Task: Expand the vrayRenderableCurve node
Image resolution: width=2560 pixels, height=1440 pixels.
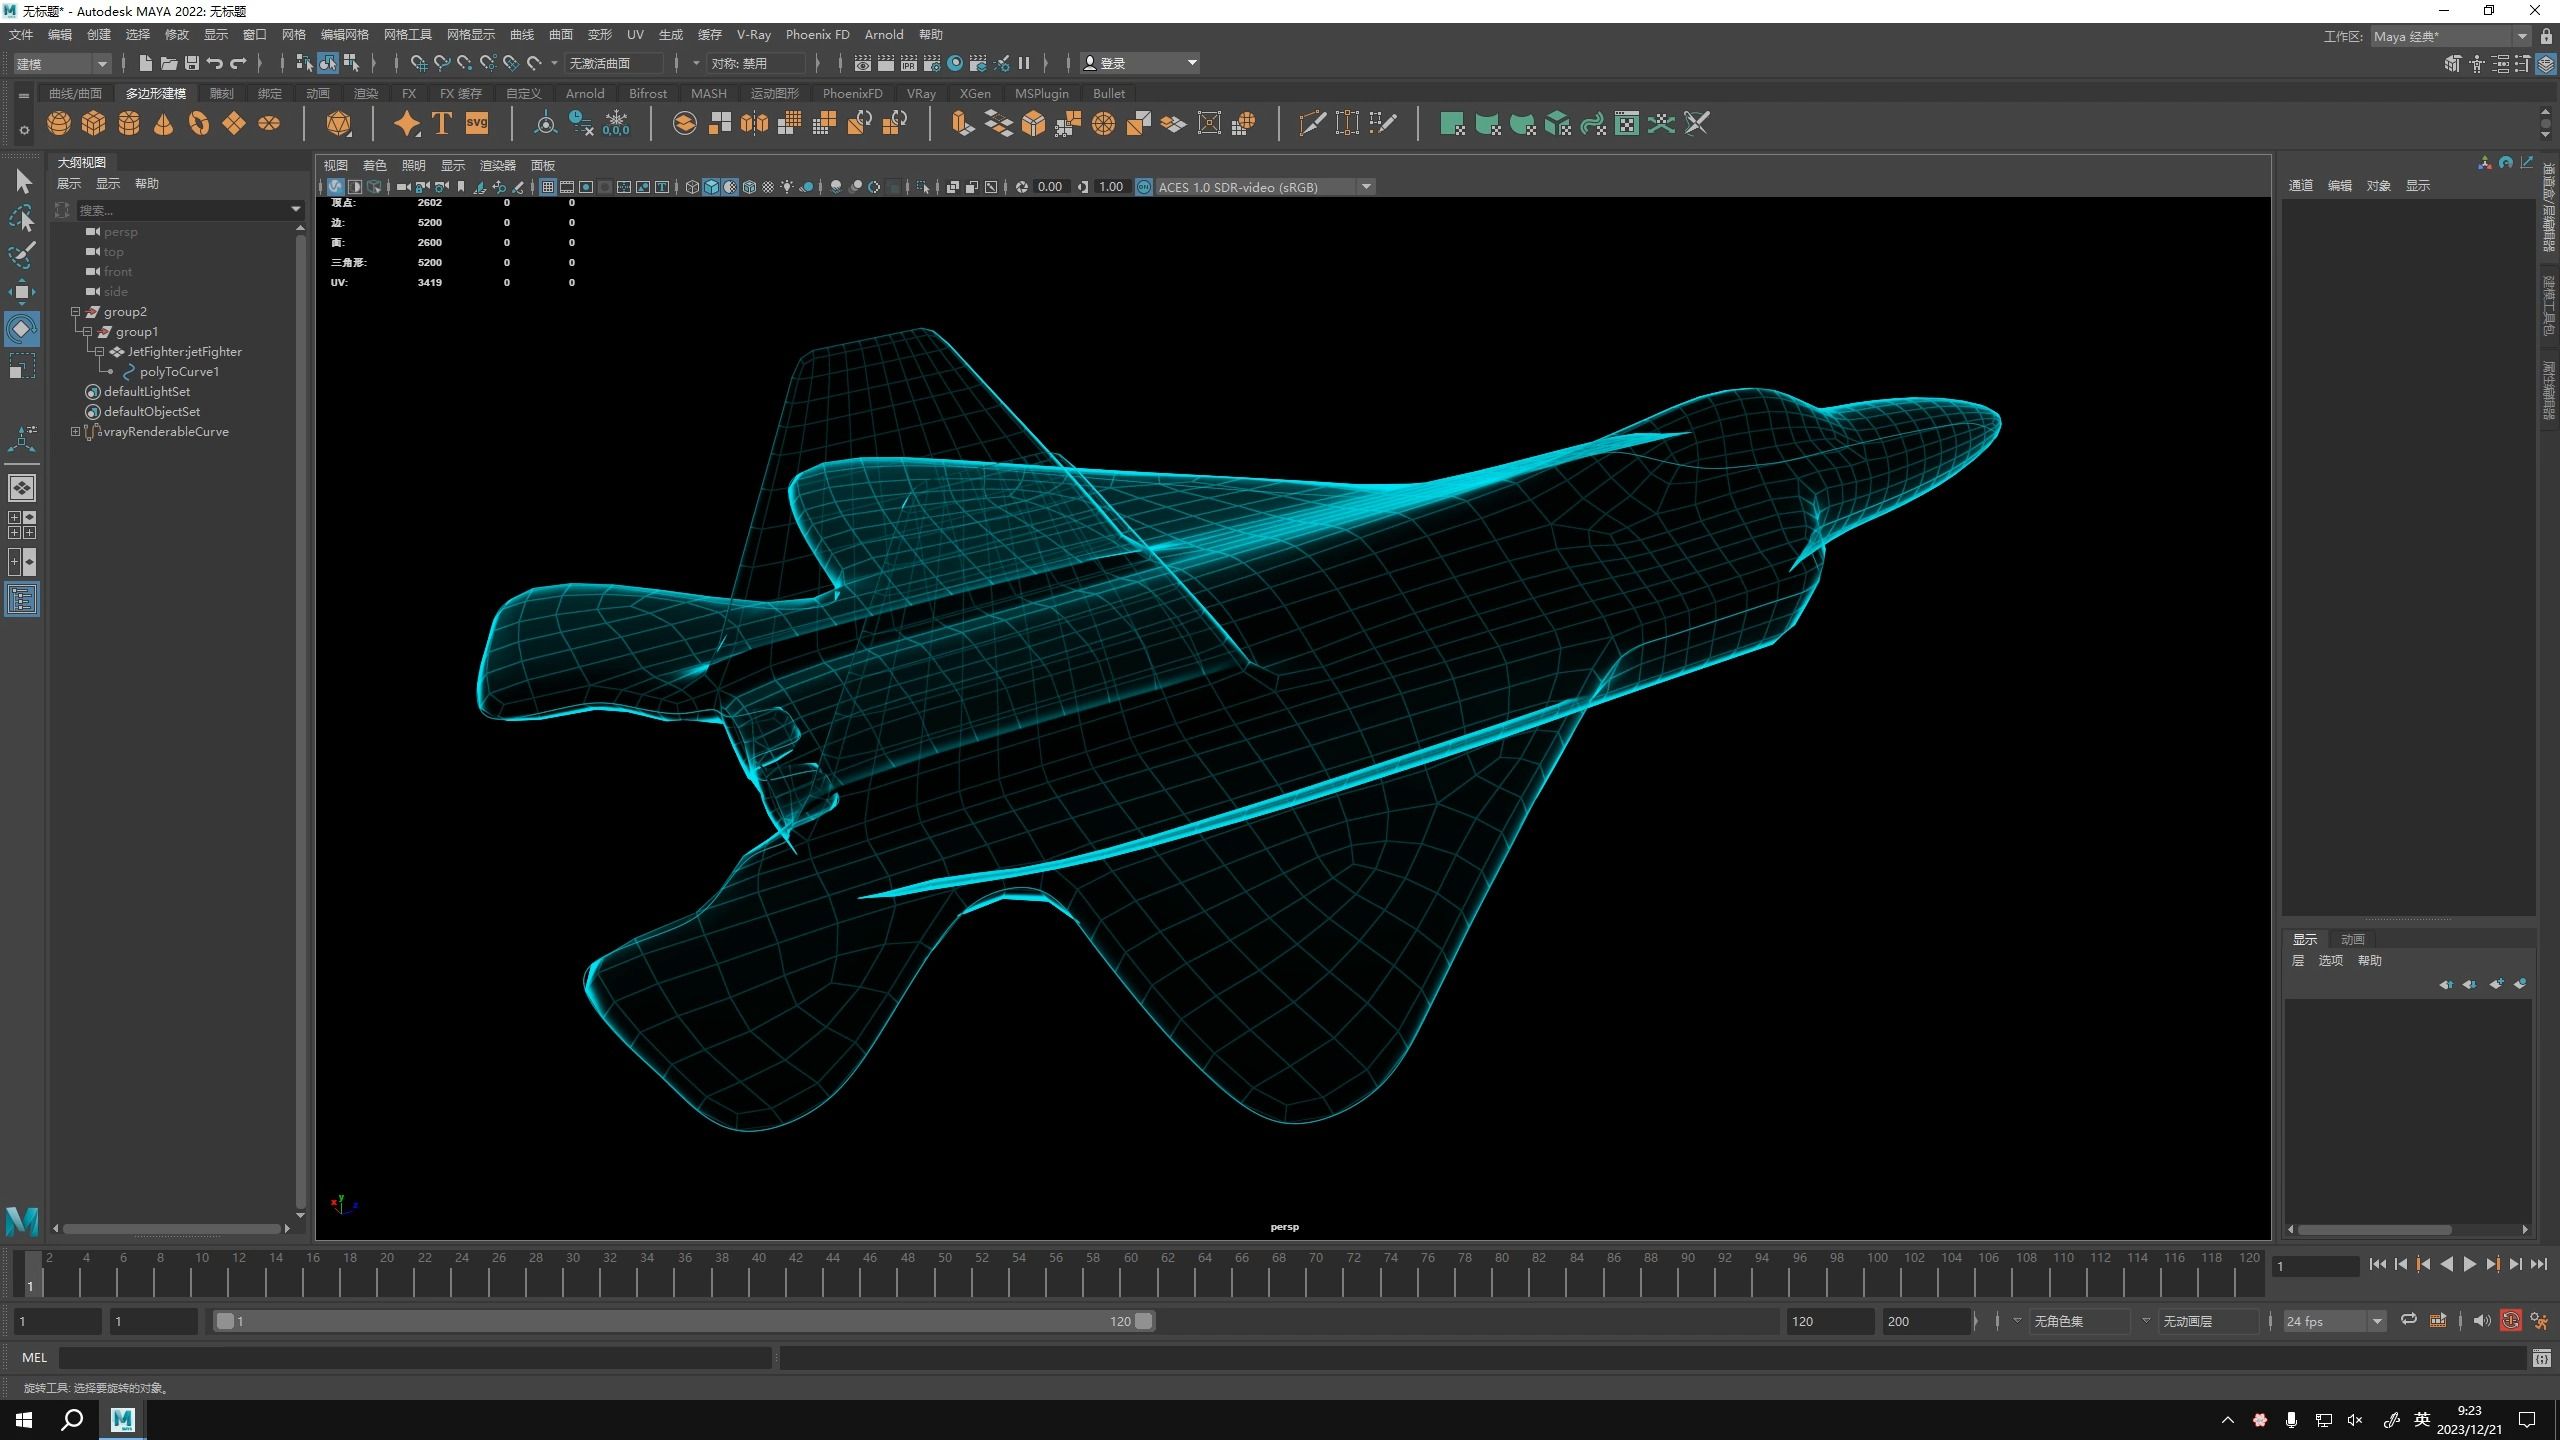Action: [75, 432]
